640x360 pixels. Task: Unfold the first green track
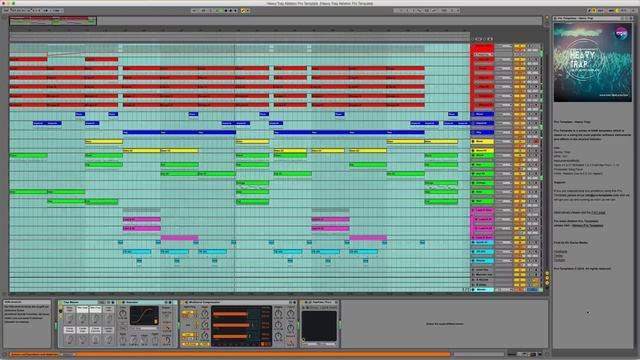pos(473,156)
